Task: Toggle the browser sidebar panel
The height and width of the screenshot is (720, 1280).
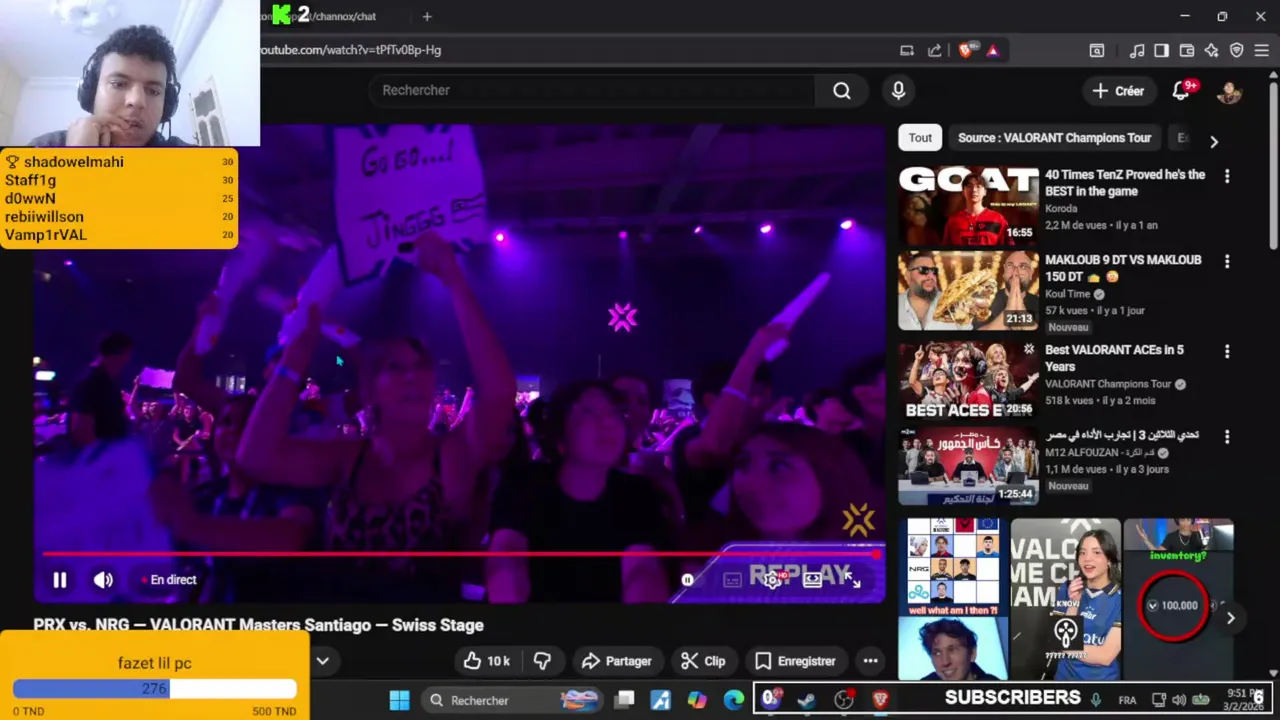Action: 1161,50
